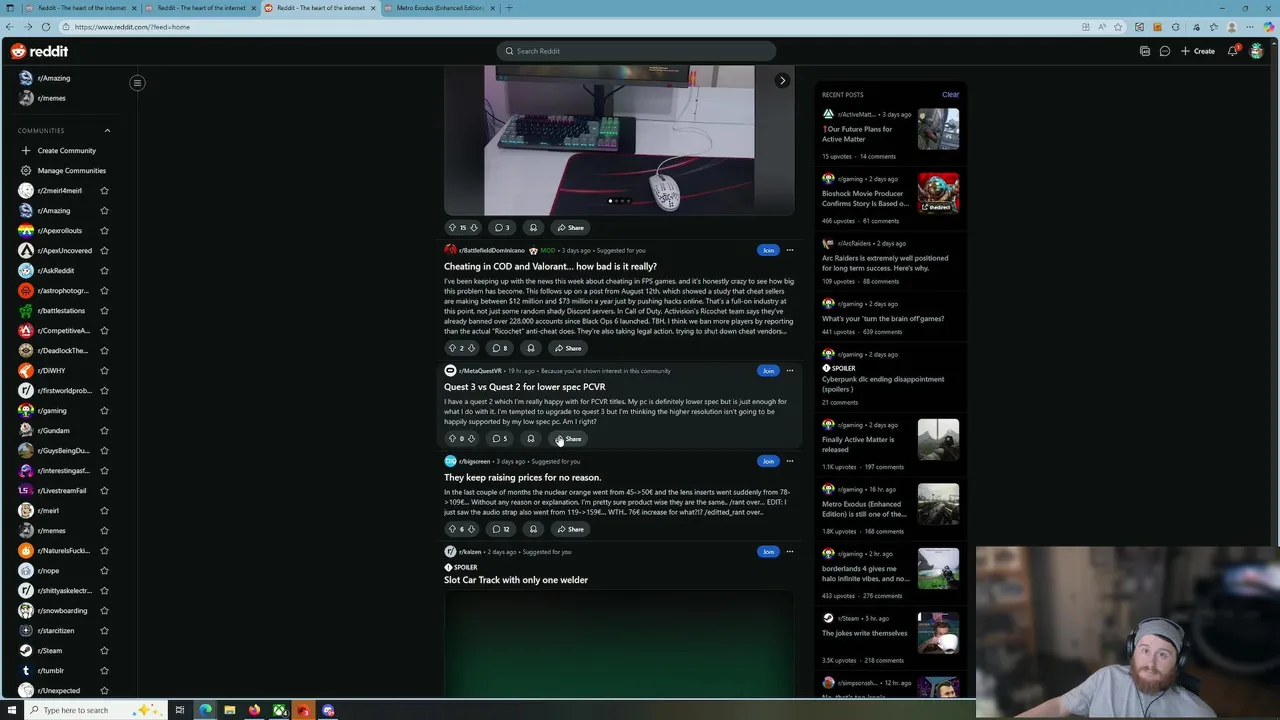Favorite r/Gundam with star
The width and height of the screenshot is (1280, 720).
104,430
